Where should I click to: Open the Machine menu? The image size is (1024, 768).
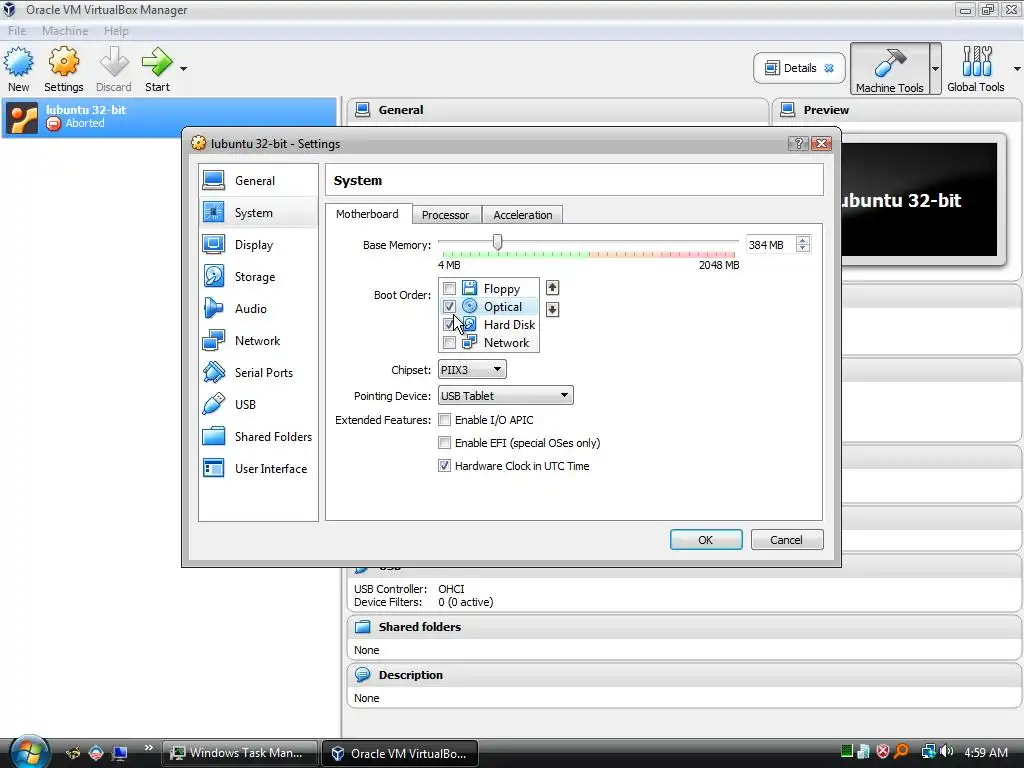pyautogui.click(x=65, y=30)
